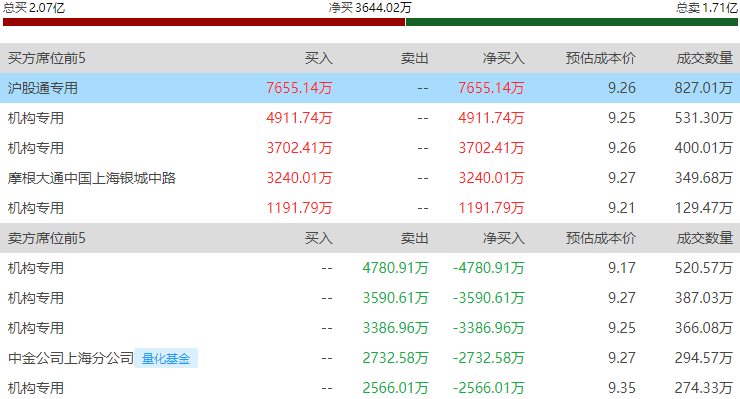Sort buyers by 净买入 column
Viewport: 740px width, 399px height.
pyautogui.click(x=504, y=58)
